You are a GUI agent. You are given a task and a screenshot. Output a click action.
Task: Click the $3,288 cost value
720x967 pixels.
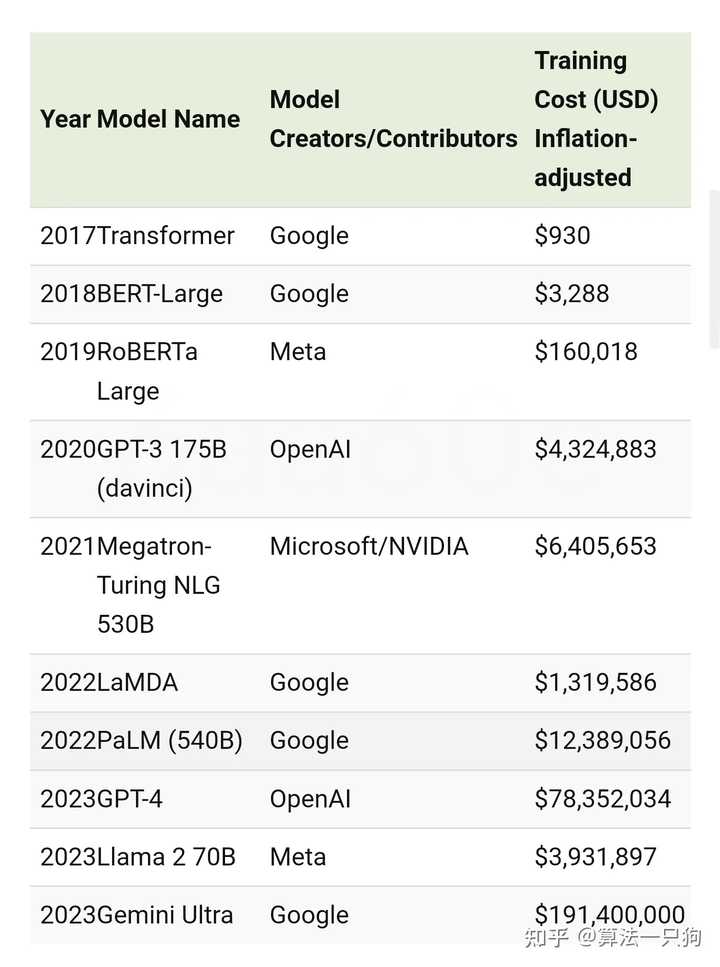pos(572,294)
